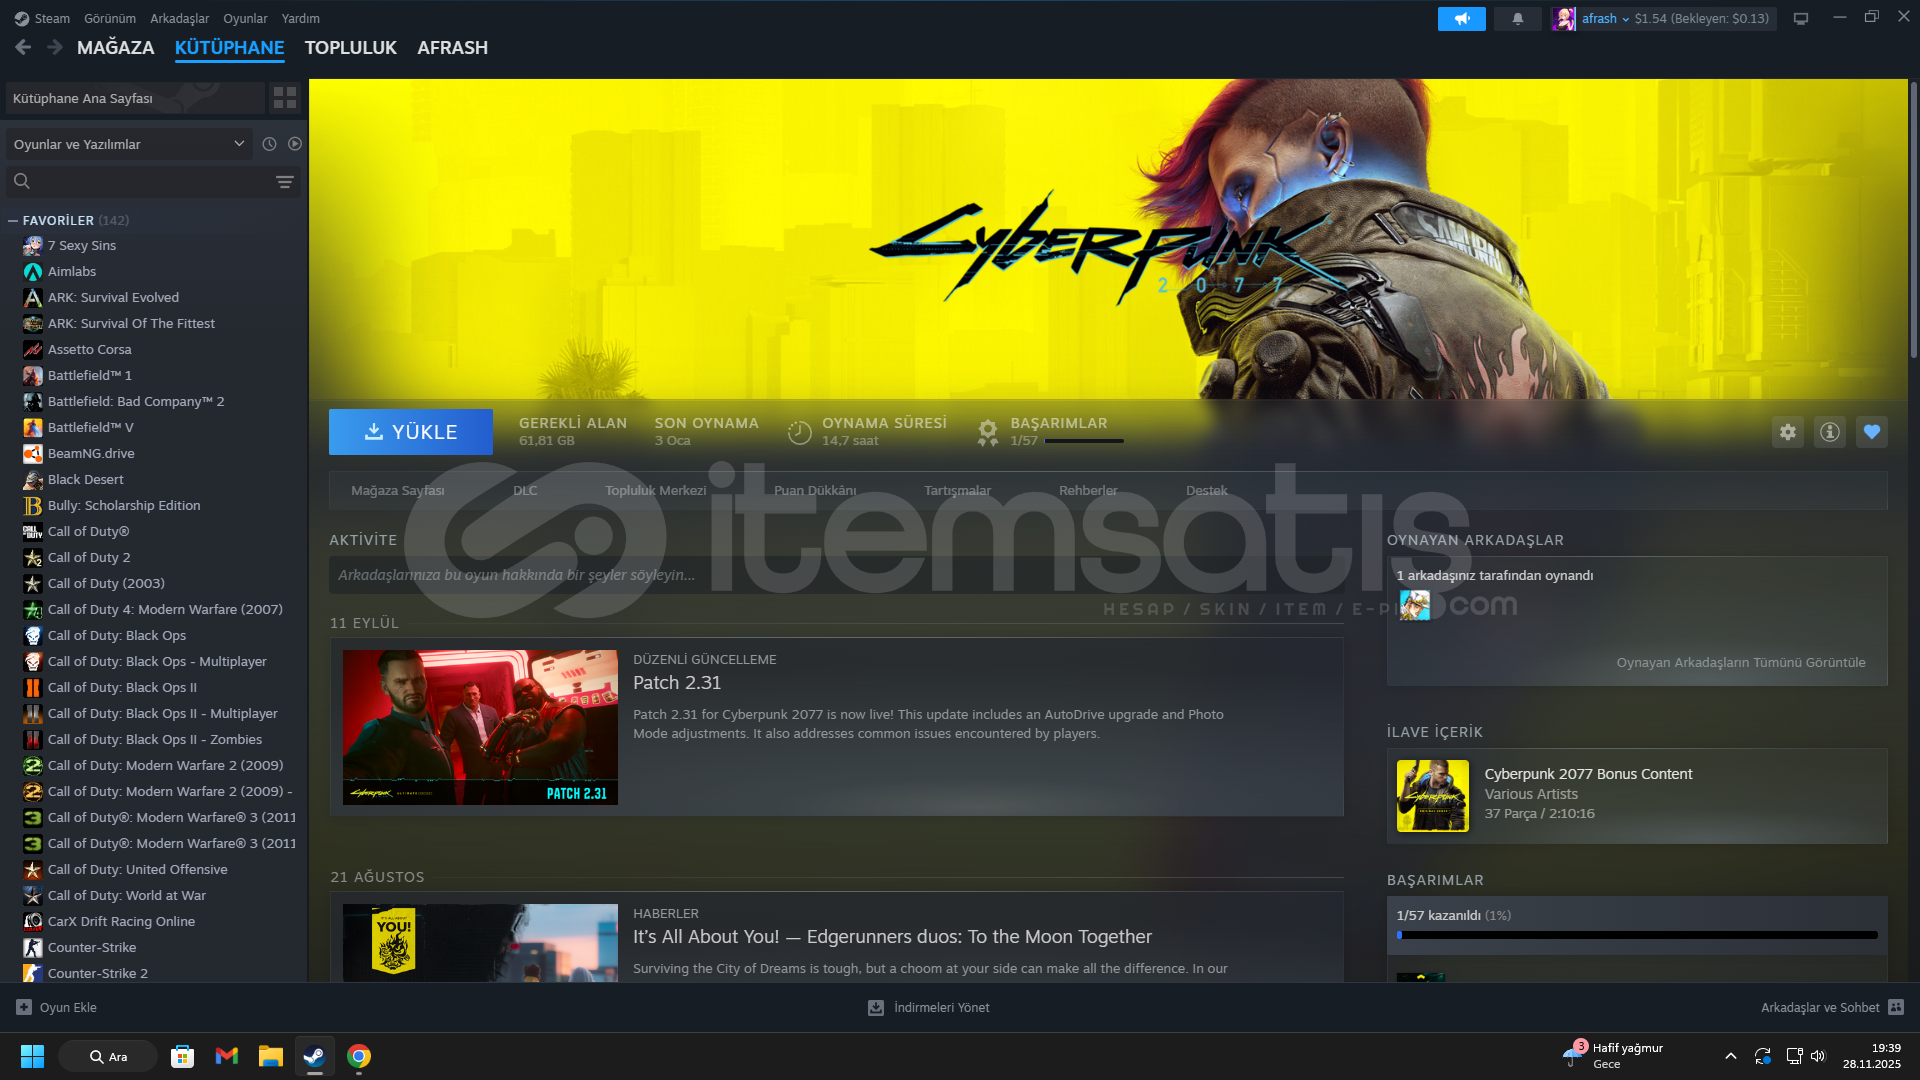Go back with the back arrow
1920x1080 pixels.
pyautogui.click(x=23, y=47)
